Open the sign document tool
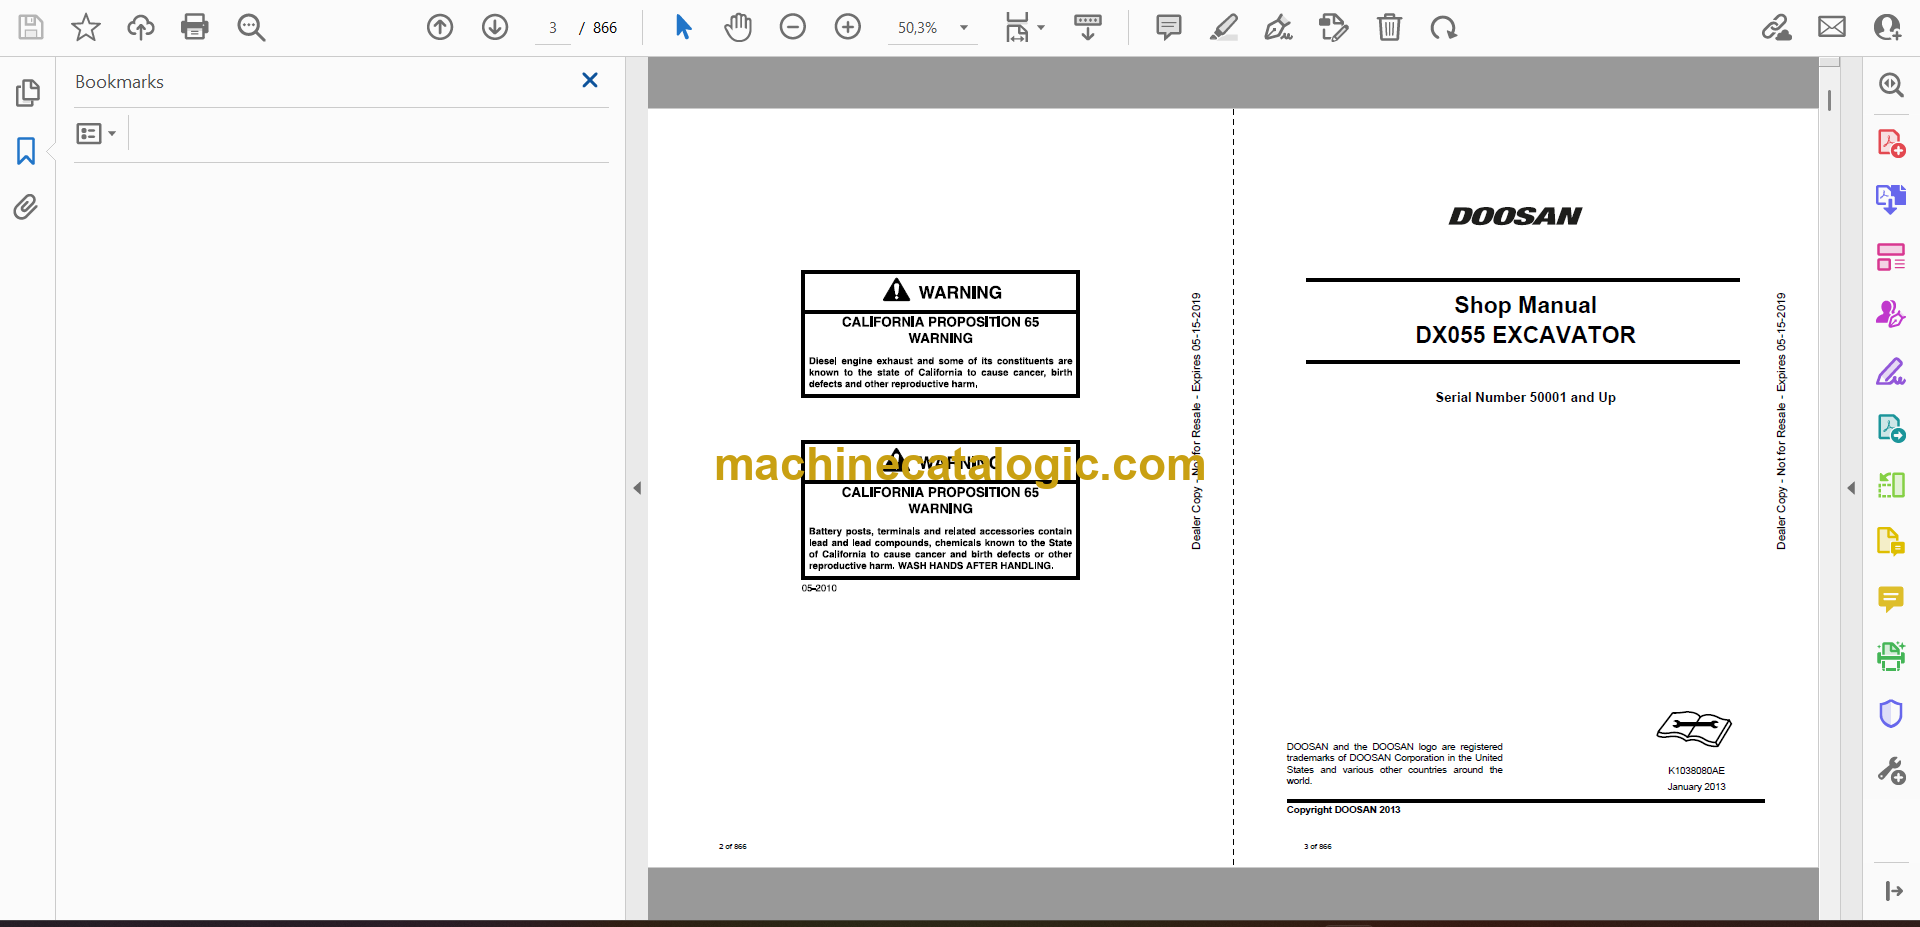 coord(1278,27)
